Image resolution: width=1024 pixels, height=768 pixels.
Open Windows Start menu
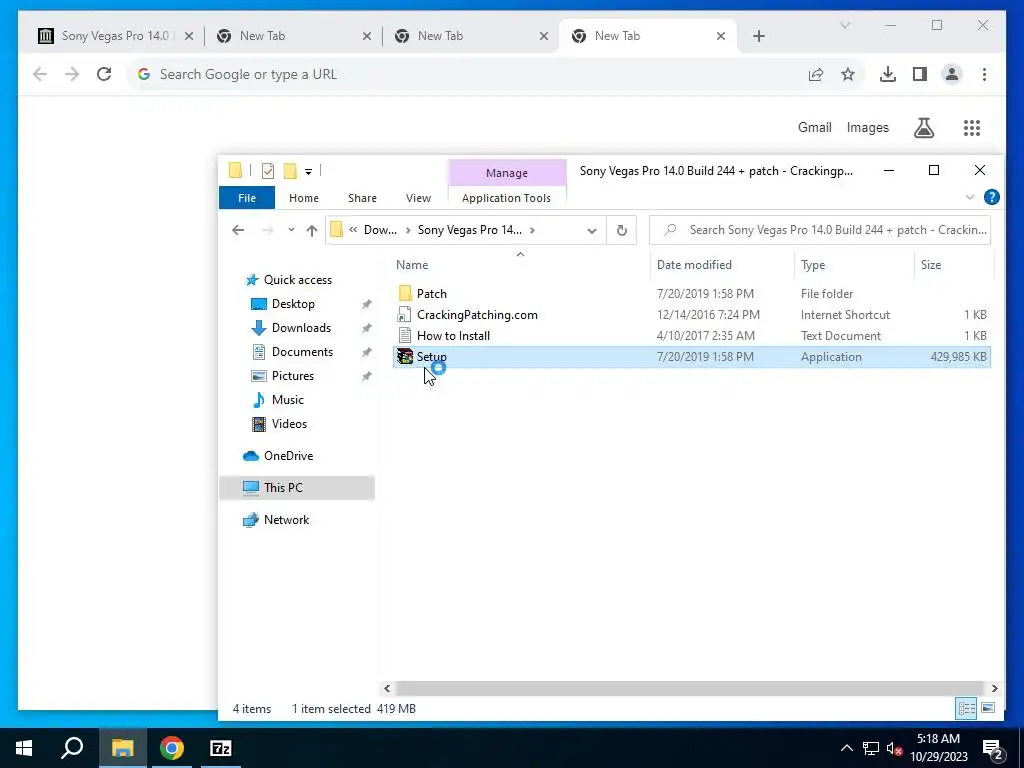(x=24, y=748)
